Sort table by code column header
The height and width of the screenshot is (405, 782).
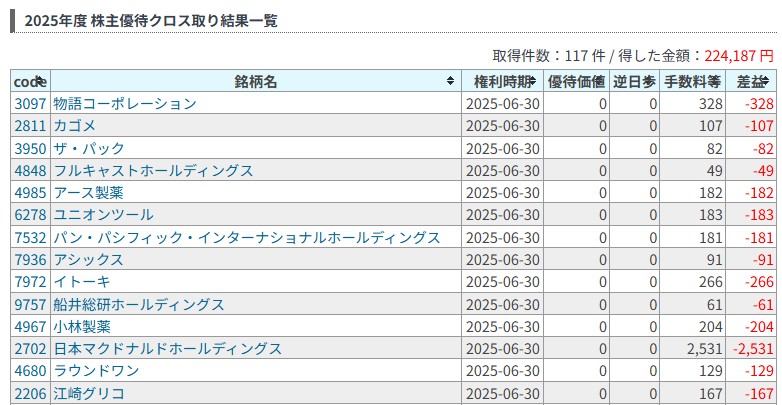click(x=30, y=81)
